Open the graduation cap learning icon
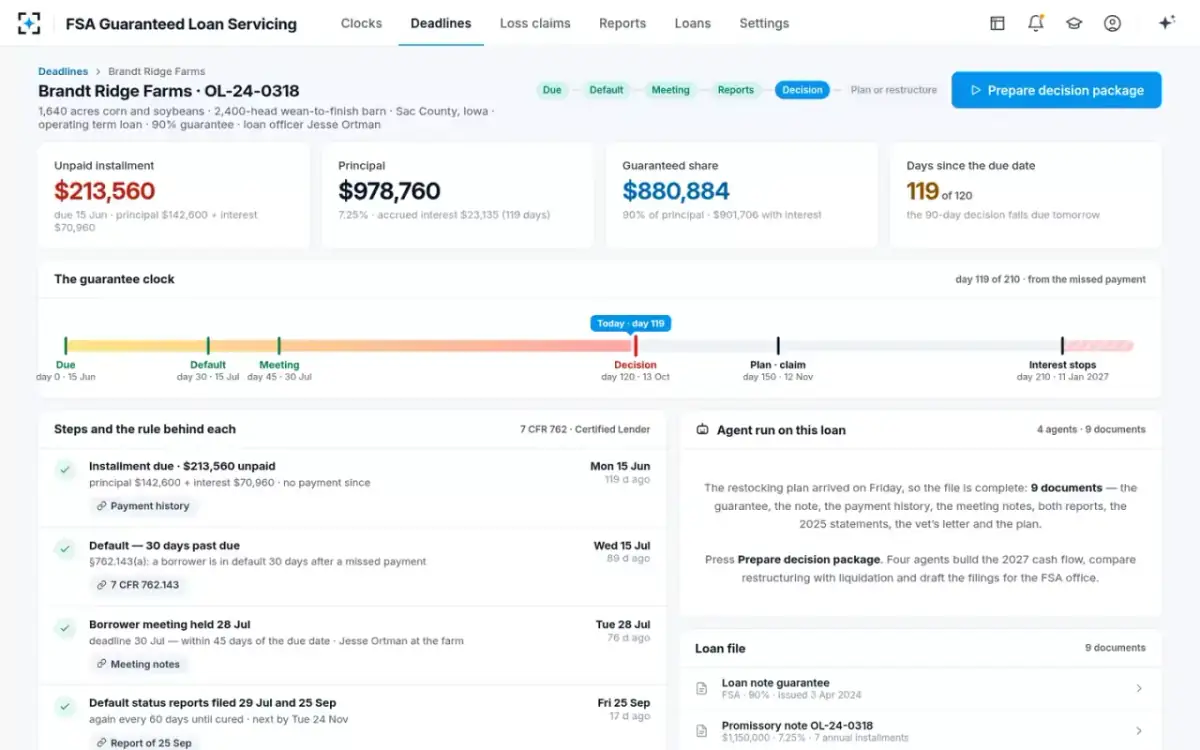1200x750 pixels. 1074,23
